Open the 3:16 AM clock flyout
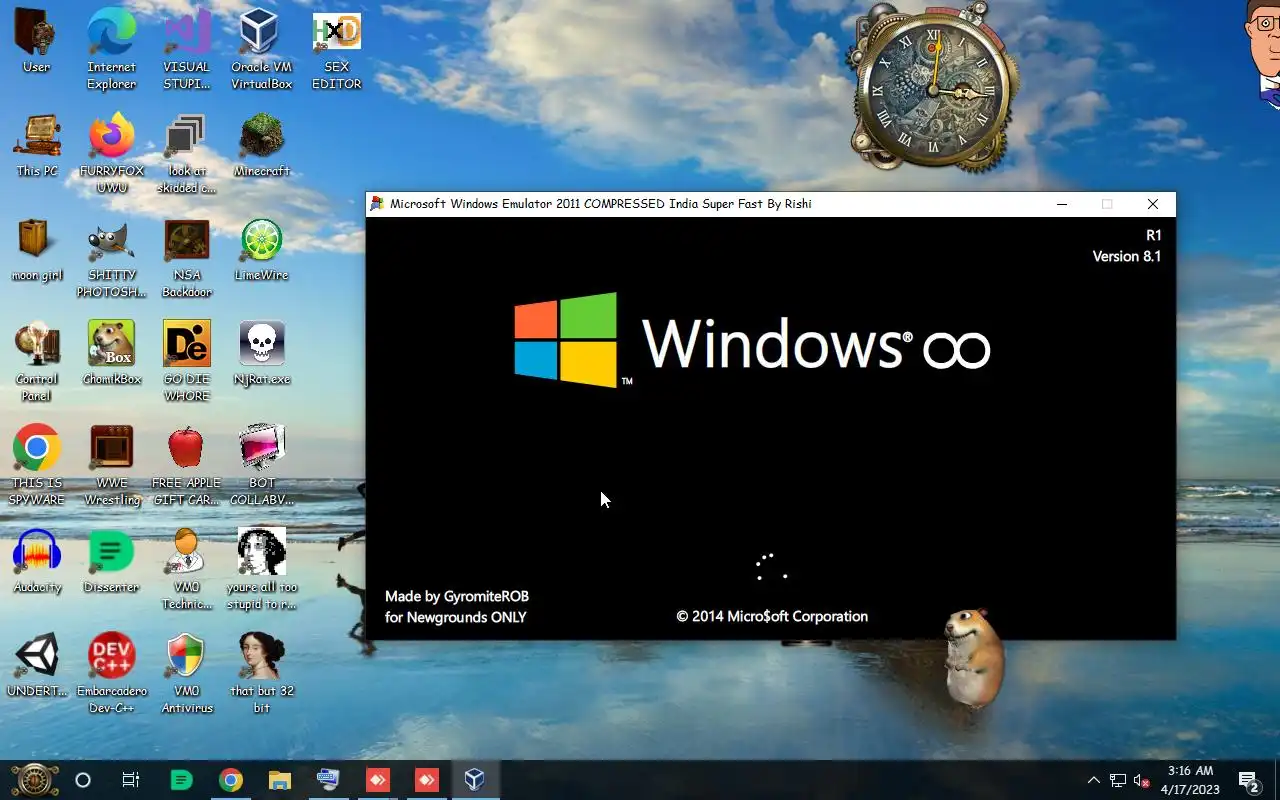The width and height of the screenshot is (1280, 800). (x=1191, y=780)
